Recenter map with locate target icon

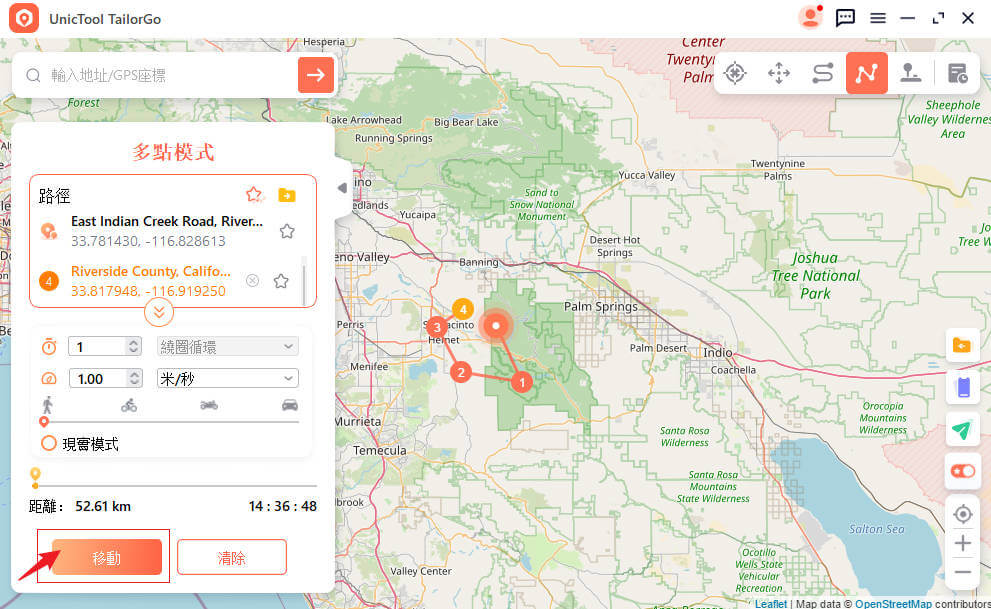(x=963, y=514)
